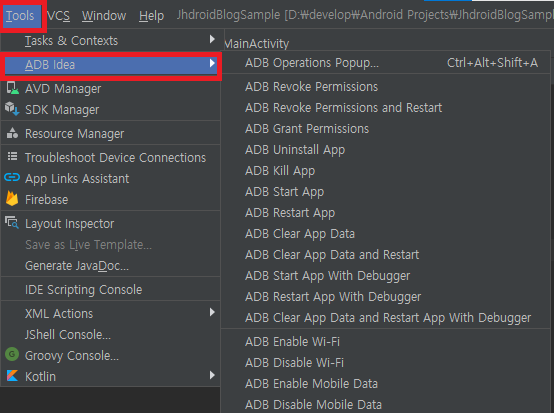Screen dimensions: 554x413
Task: Select Troubleshoot Device Connections
Action: click(111, 158)
